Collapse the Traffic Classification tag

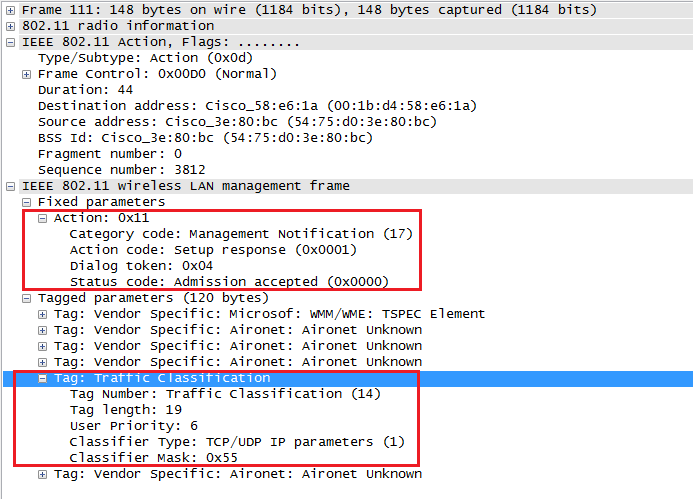[x=43, y=379]
